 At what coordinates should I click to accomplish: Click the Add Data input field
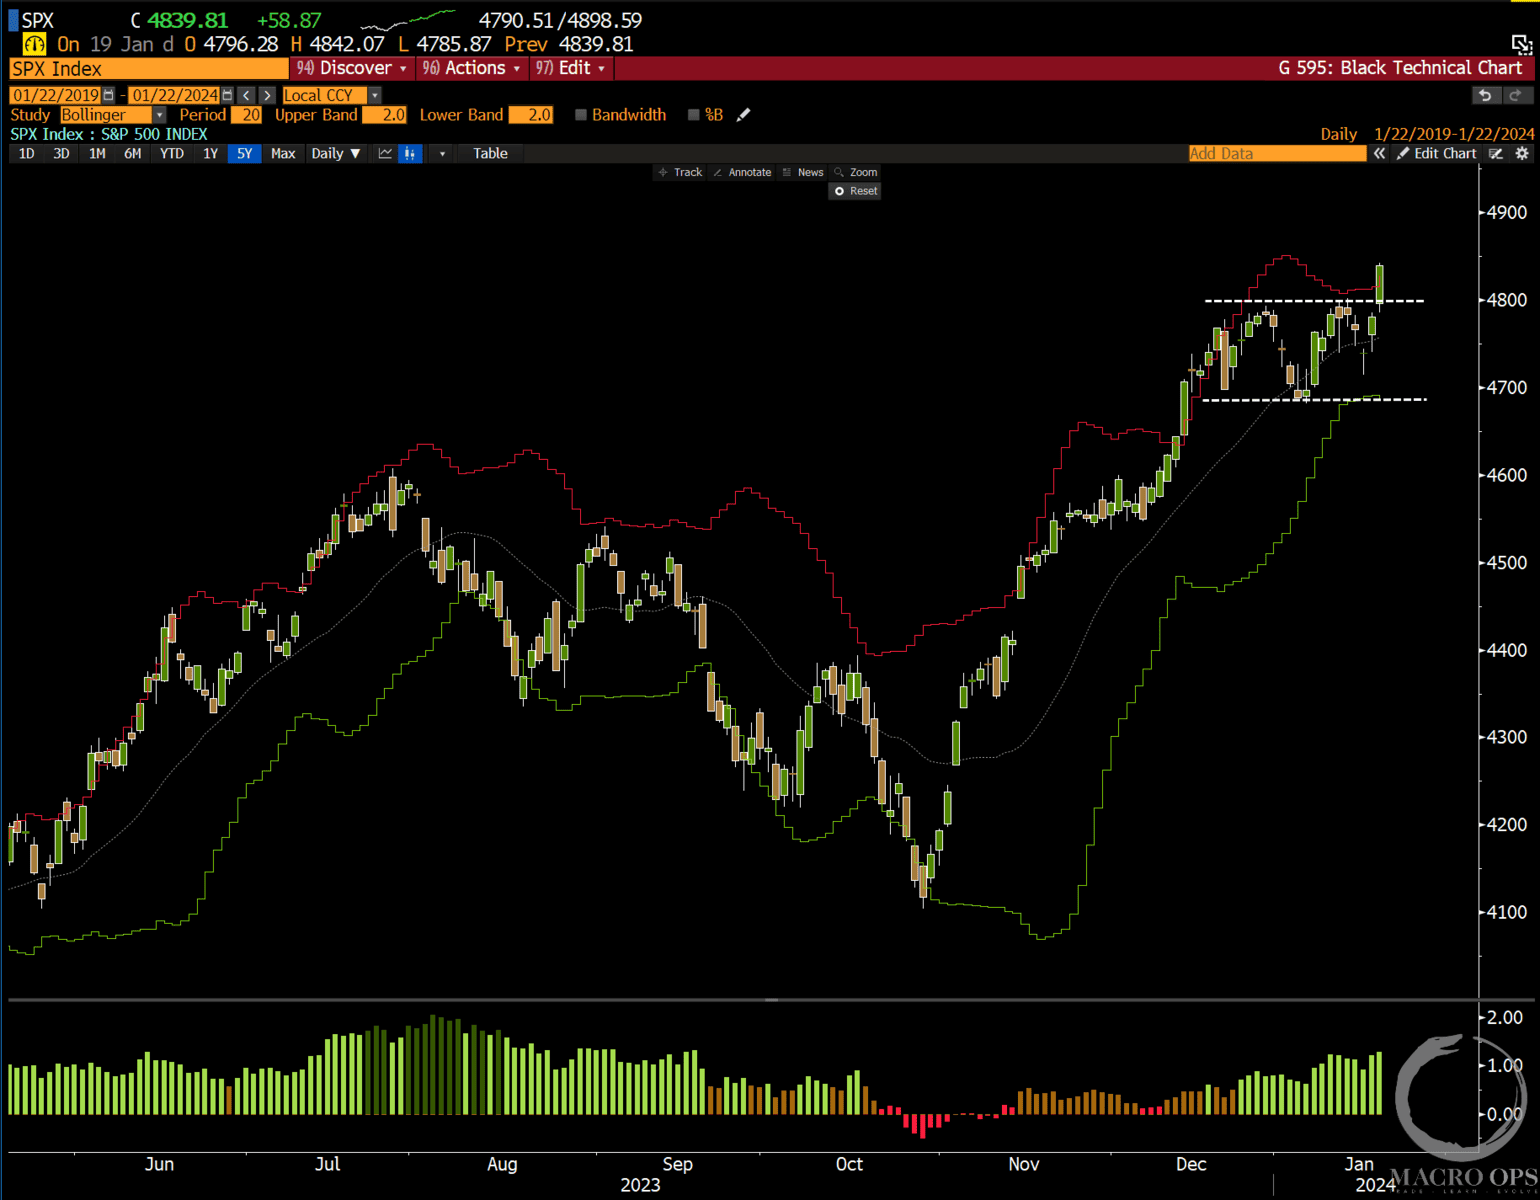tap(1277, 153)
